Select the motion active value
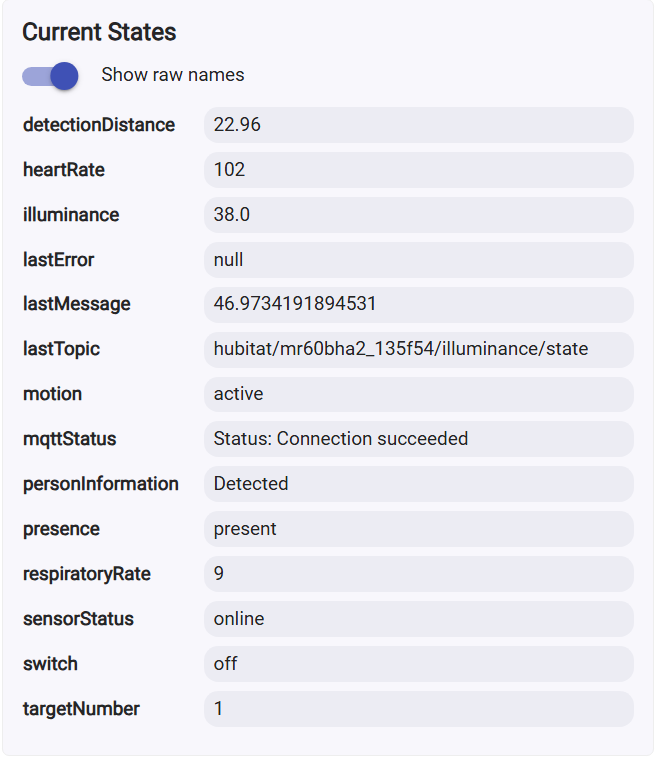667x757 pixels. click(418, 394)
